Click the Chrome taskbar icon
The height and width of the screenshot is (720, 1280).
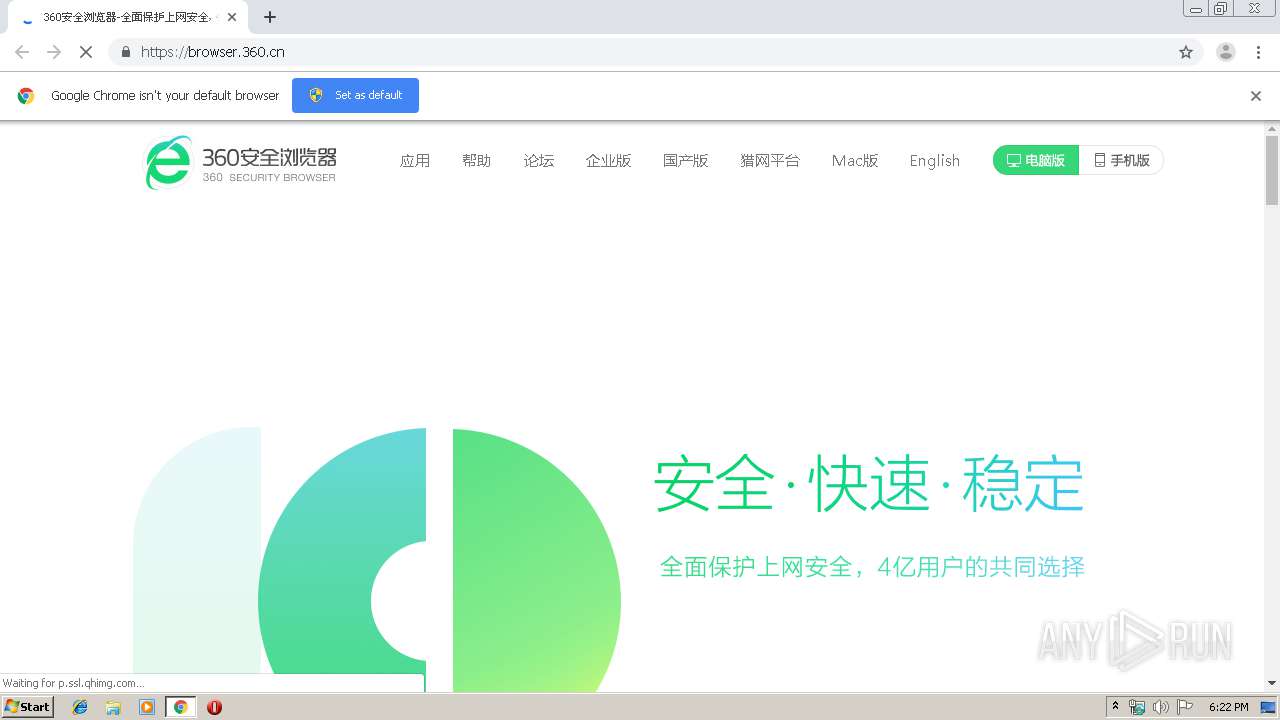tap(180, 707)
